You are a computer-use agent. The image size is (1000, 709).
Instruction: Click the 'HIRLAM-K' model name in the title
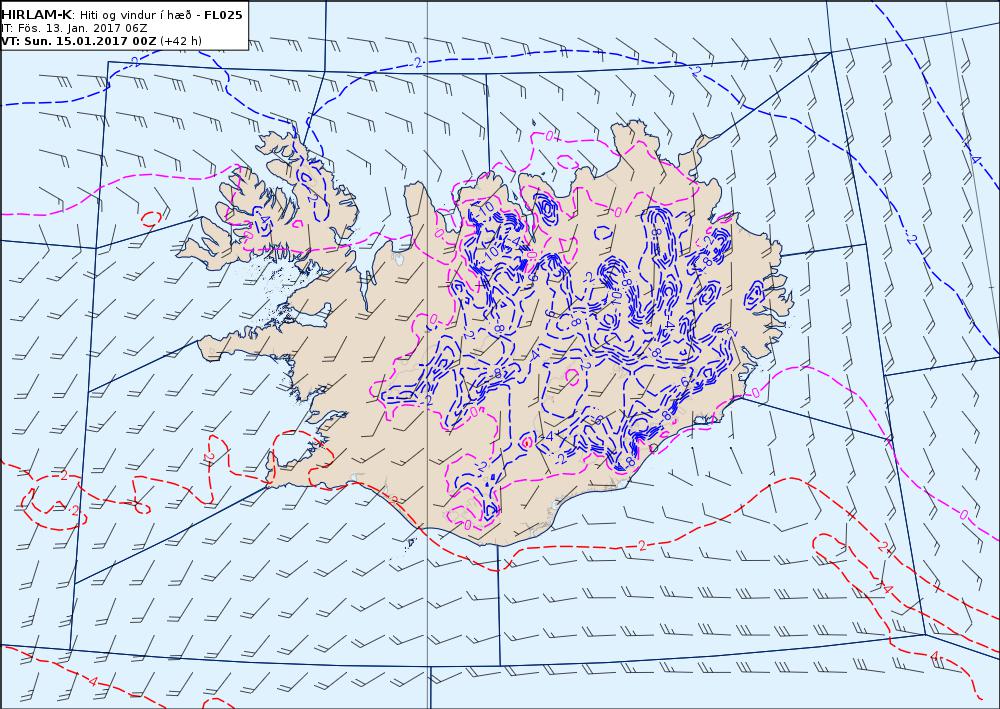point(37,15)
